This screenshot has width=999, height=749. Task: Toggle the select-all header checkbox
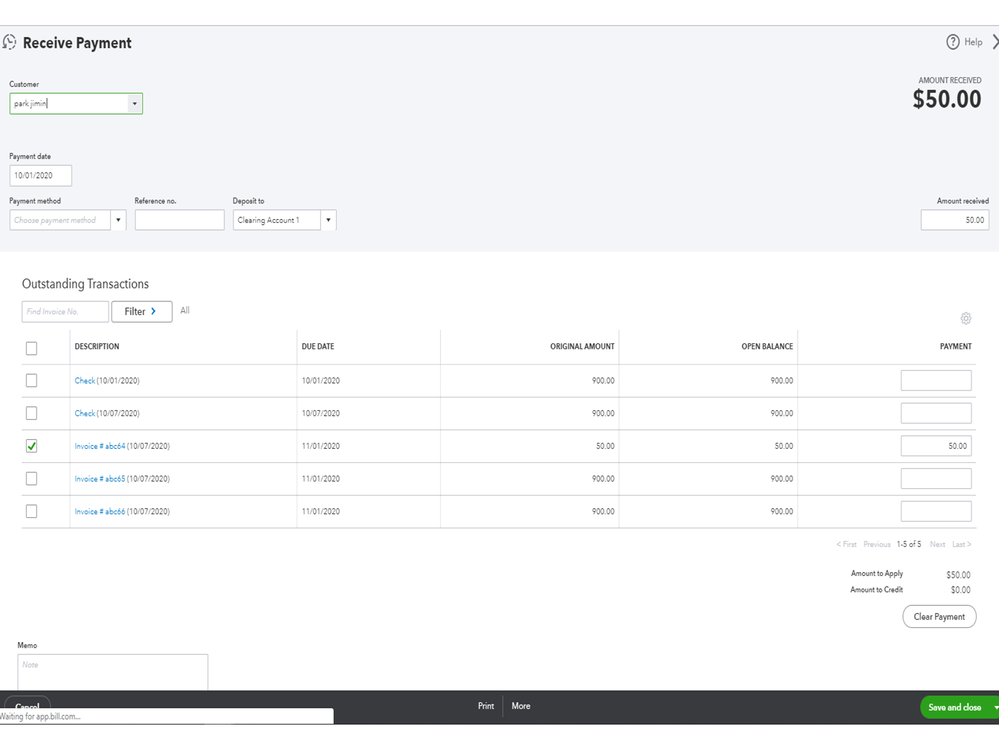click(x=31, y=348)
